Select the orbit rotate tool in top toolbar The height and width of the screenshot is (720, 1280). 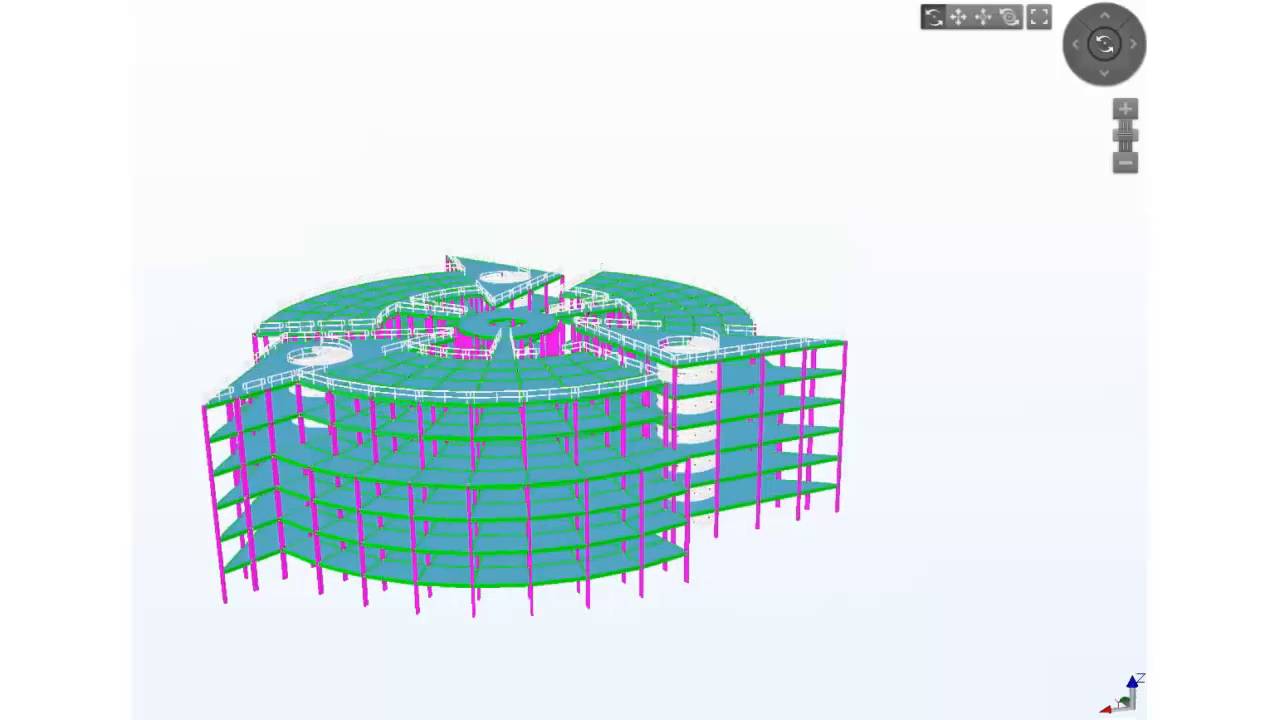tap(933, 17)
